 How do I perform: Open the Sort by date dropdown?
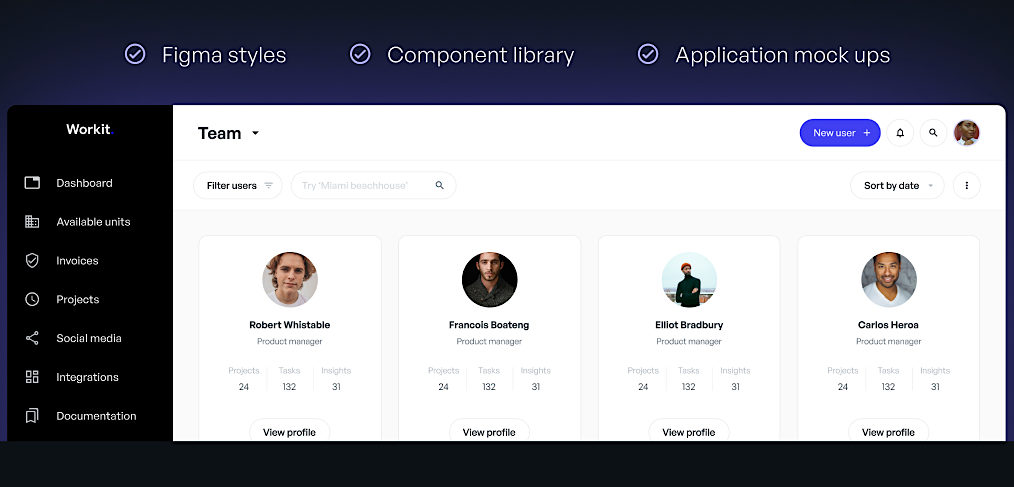pyautogui.click(x=897, y=186)
